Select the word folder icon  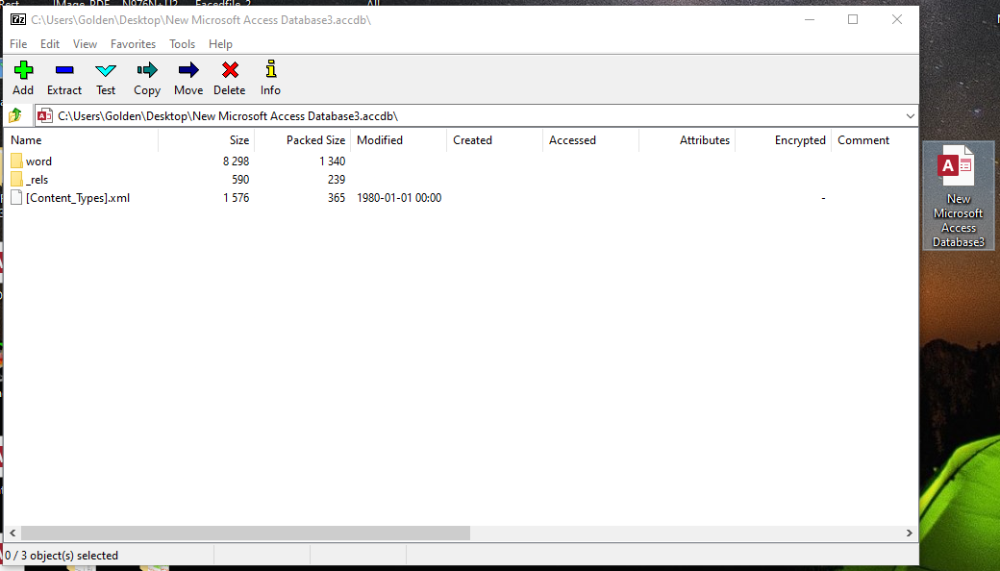pos(17,161)
